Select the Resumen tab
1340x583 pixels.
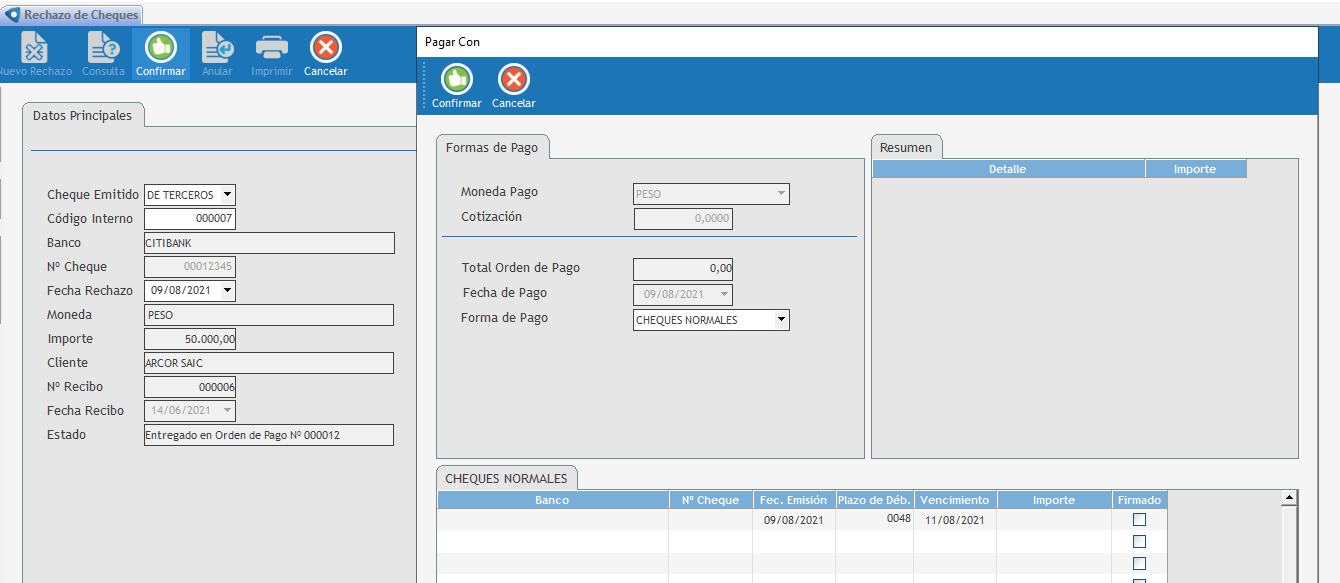pos(905,148)
